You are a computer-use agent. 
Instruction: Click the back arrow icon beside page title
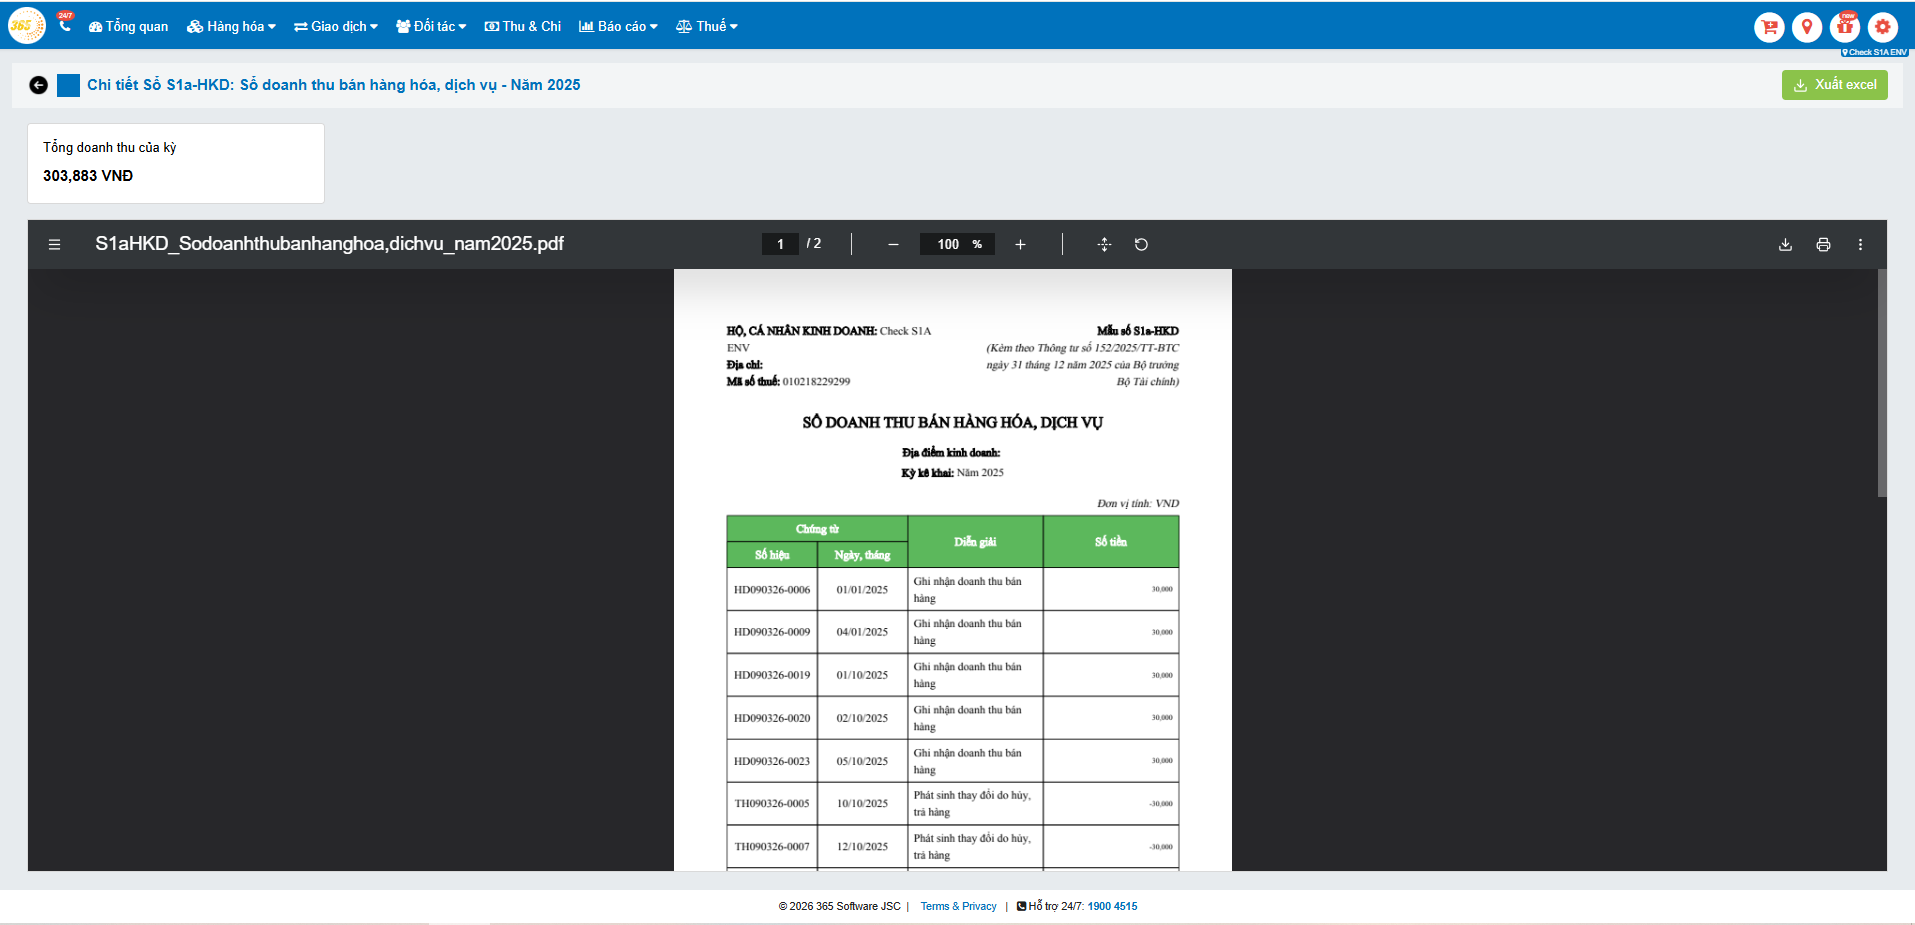click(38, 85)
